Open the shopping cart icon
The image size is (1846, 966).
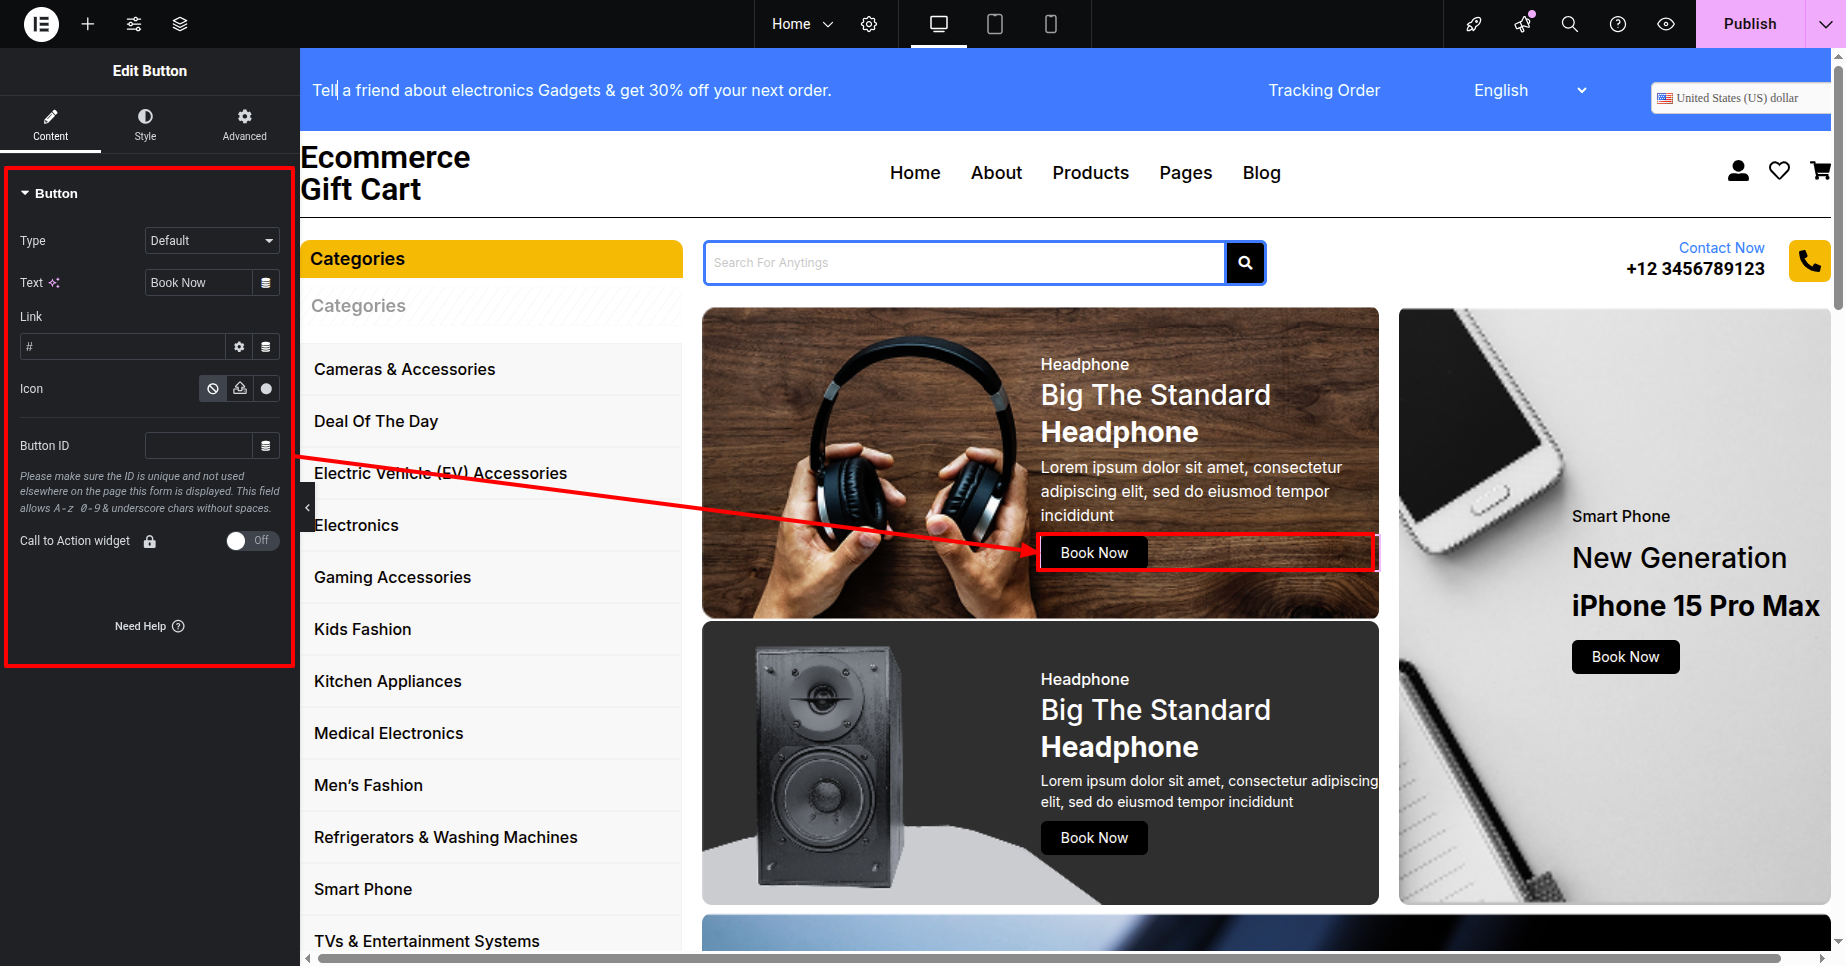tap(1820, 171)
